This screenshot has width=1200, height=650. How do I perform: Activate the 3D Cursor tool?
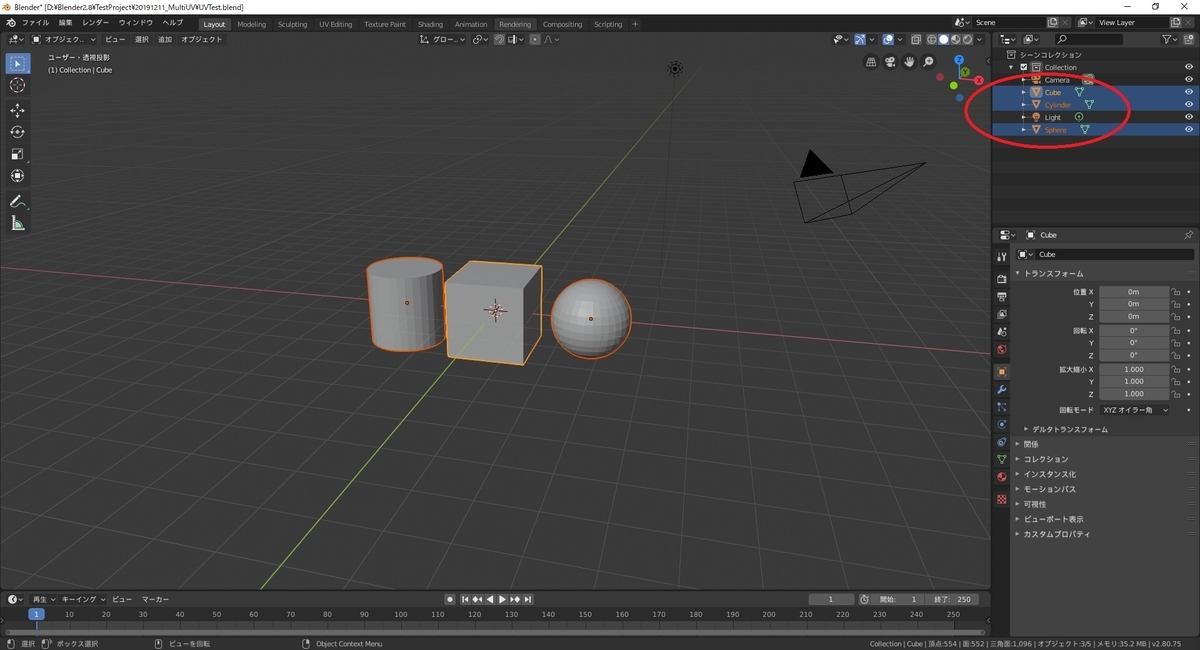(x=17, y=85)
